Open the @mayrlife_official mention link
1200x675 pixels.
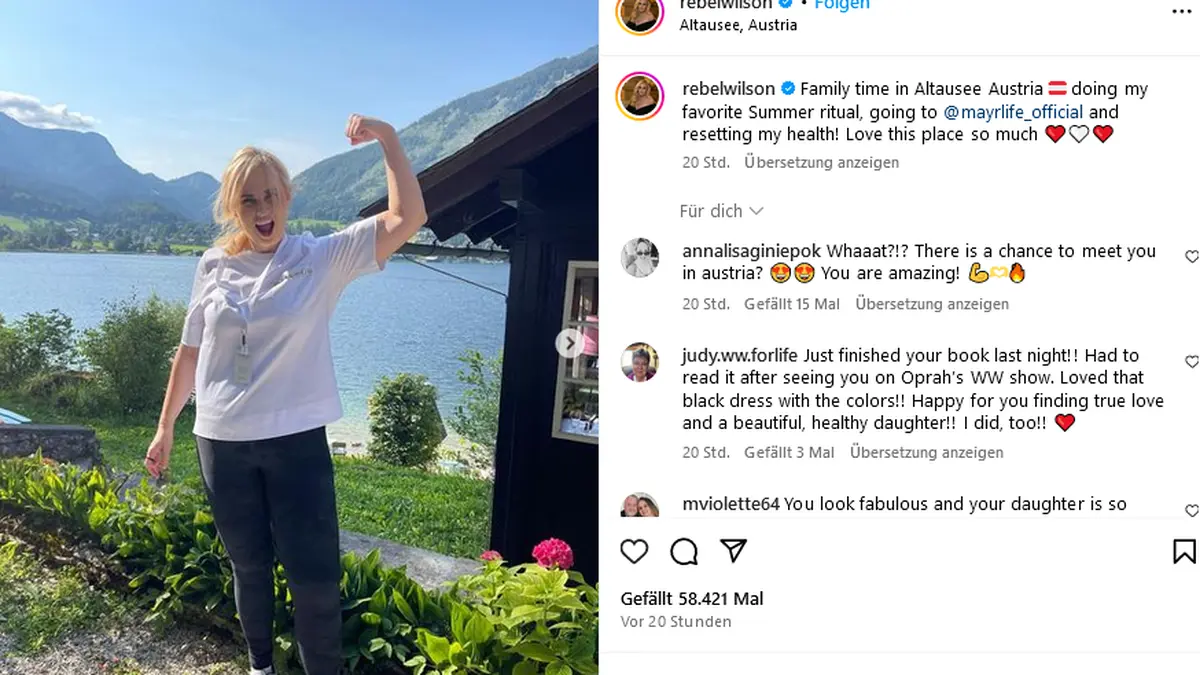point(1013,112)
